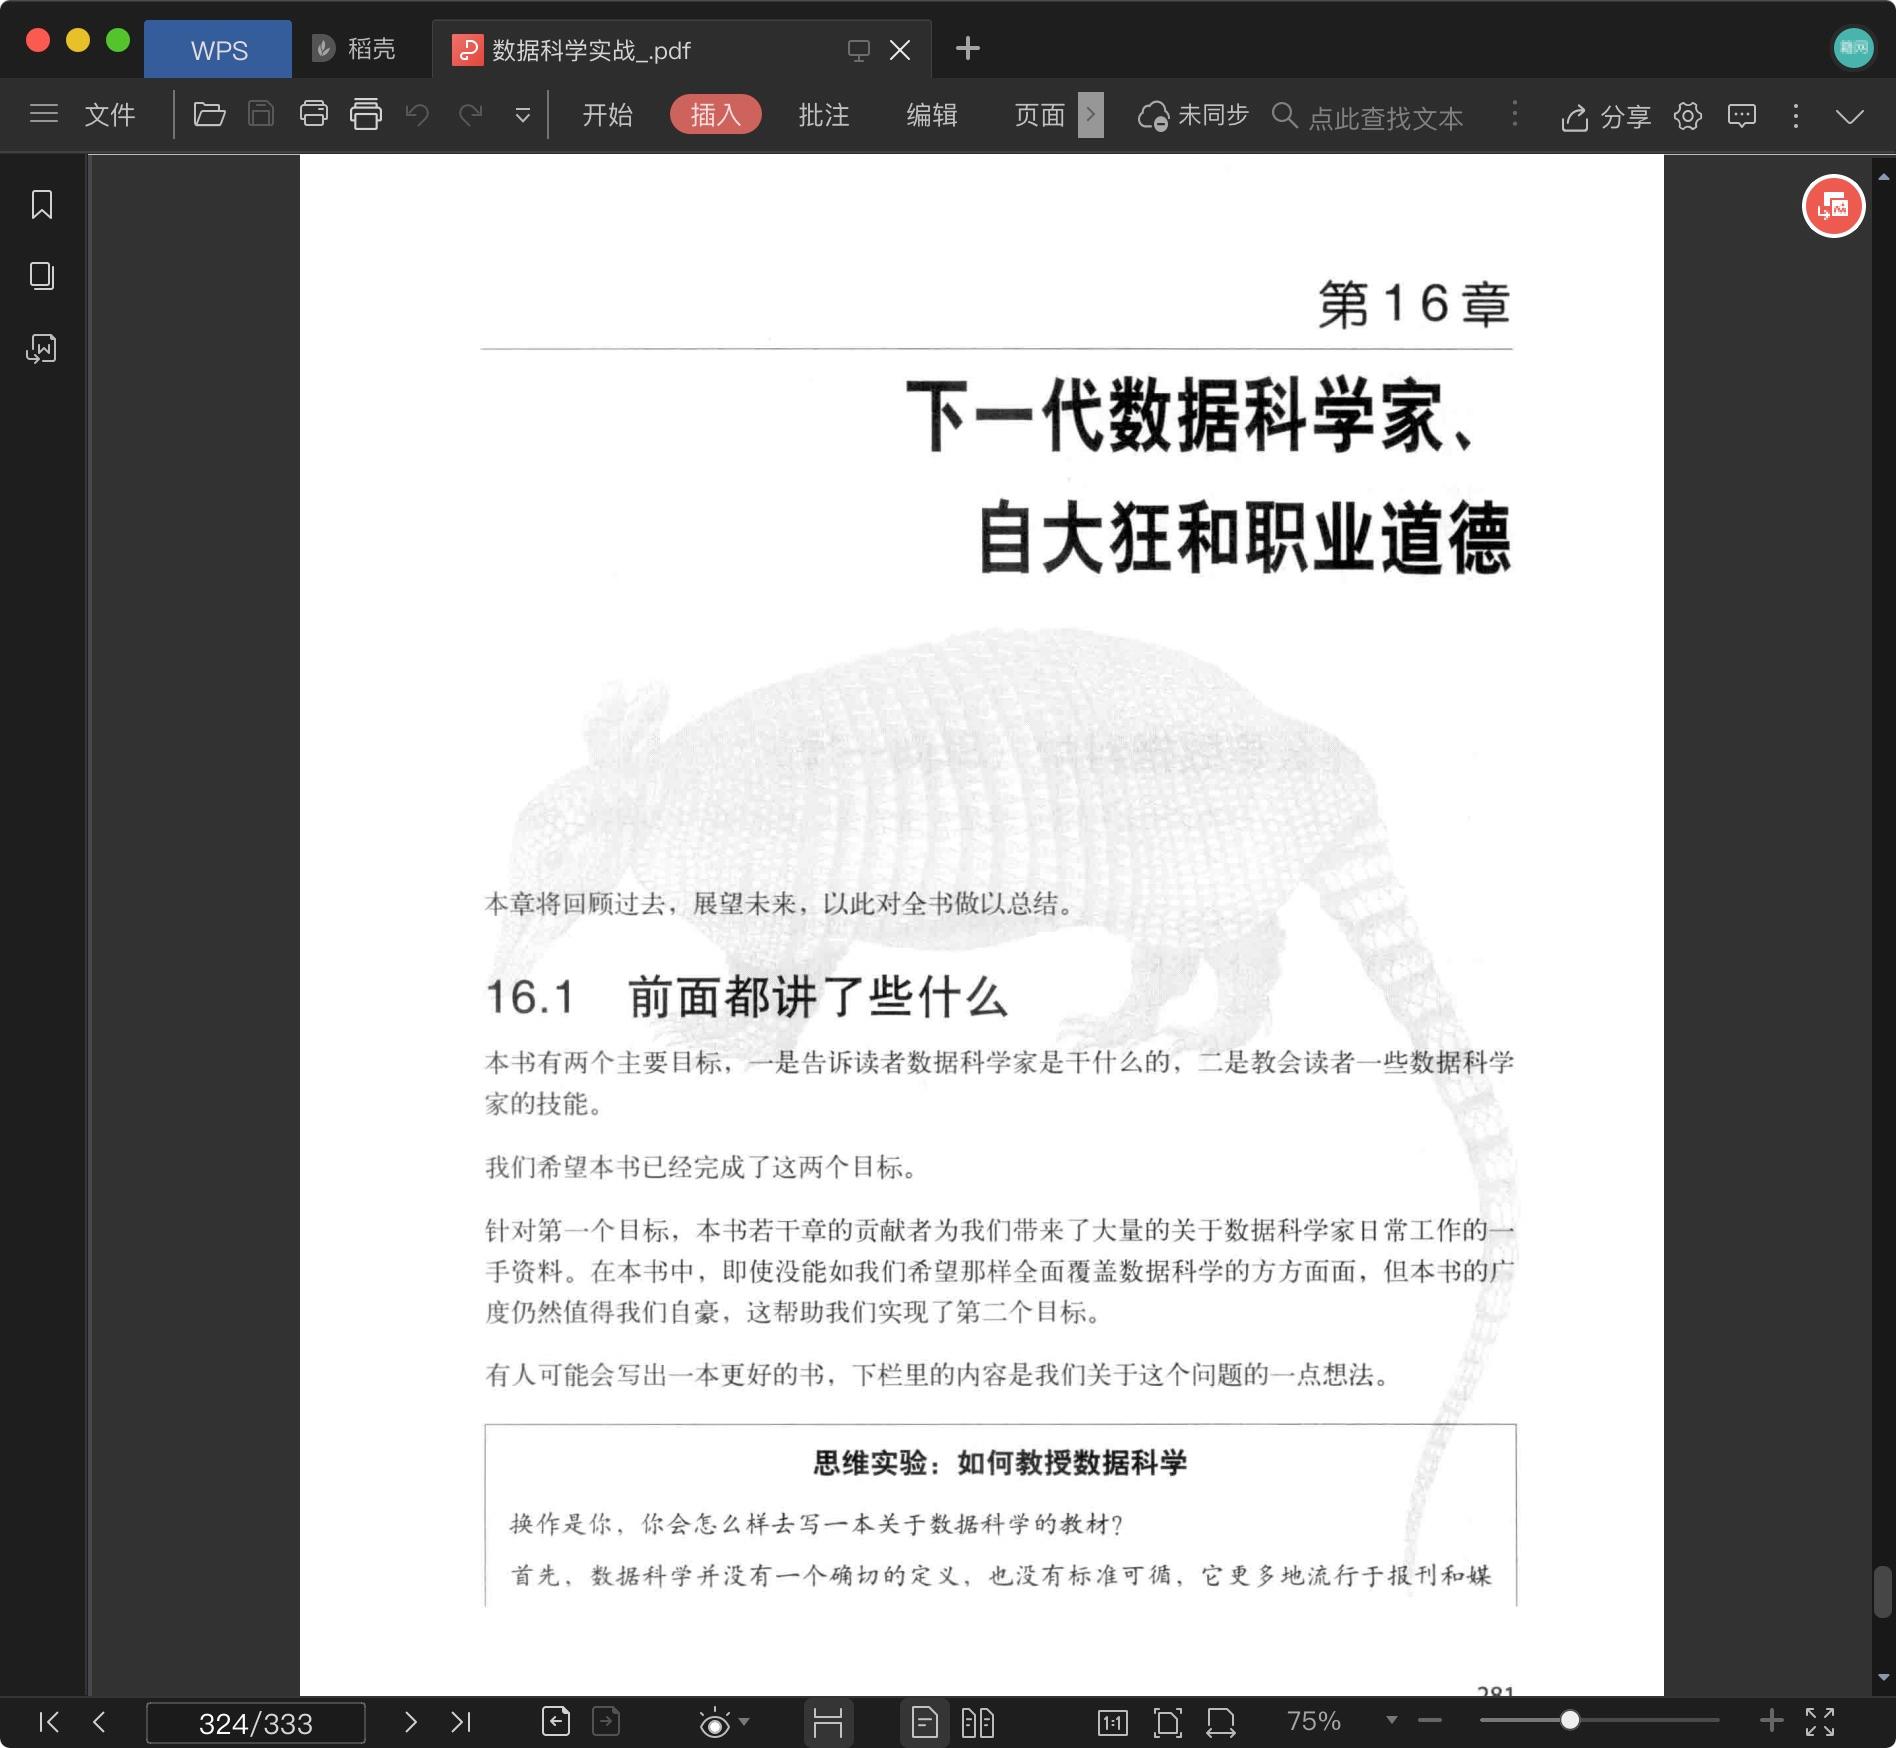The image size is (1896, 1748).
Task: Select the 数据科学实战_.pdf document tab
Action: (x=590, y=50)
